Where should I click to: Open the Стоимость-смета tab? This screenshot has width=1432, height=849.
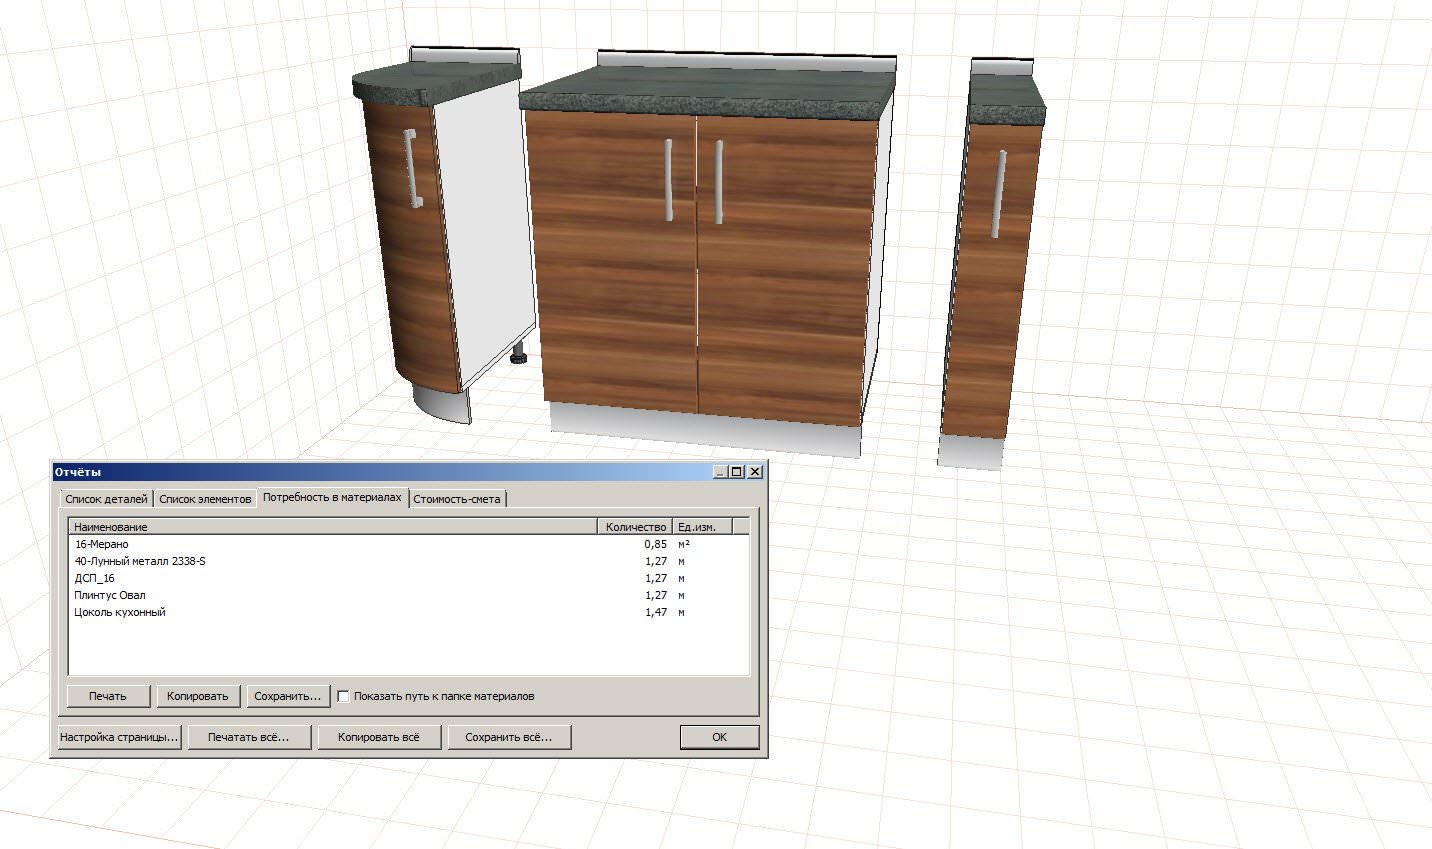pos(457,498)
